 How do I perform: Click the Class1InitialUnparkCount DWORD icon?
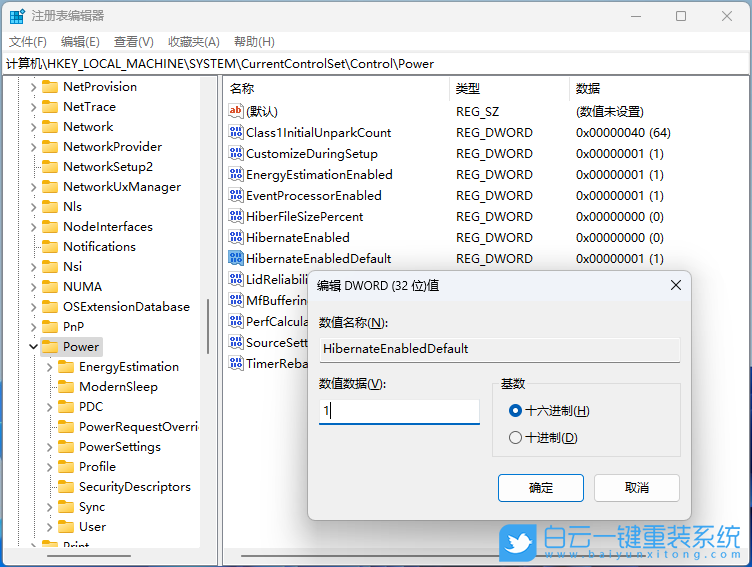(x=235, y=132)
